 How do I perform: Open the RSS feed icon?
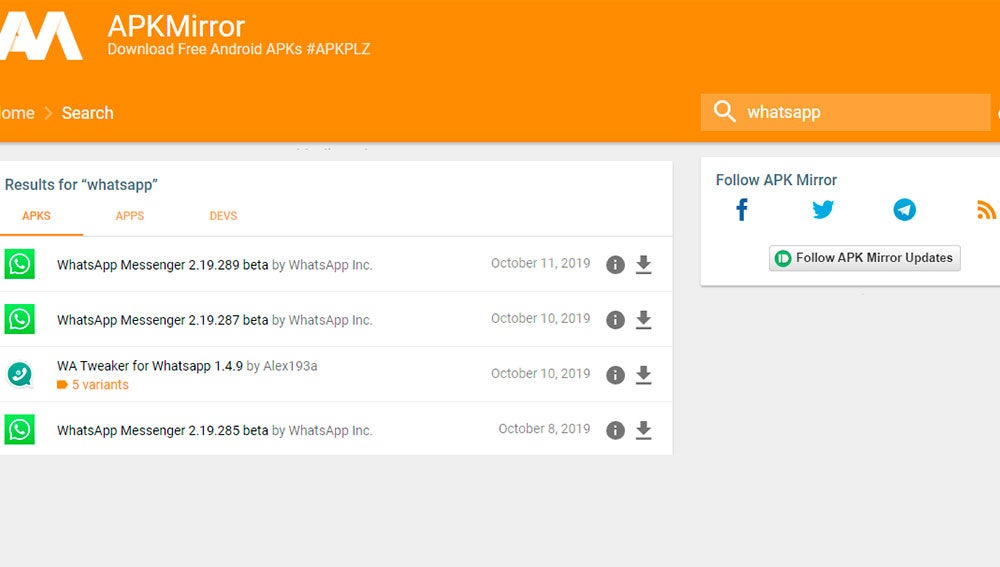(987, 209)
